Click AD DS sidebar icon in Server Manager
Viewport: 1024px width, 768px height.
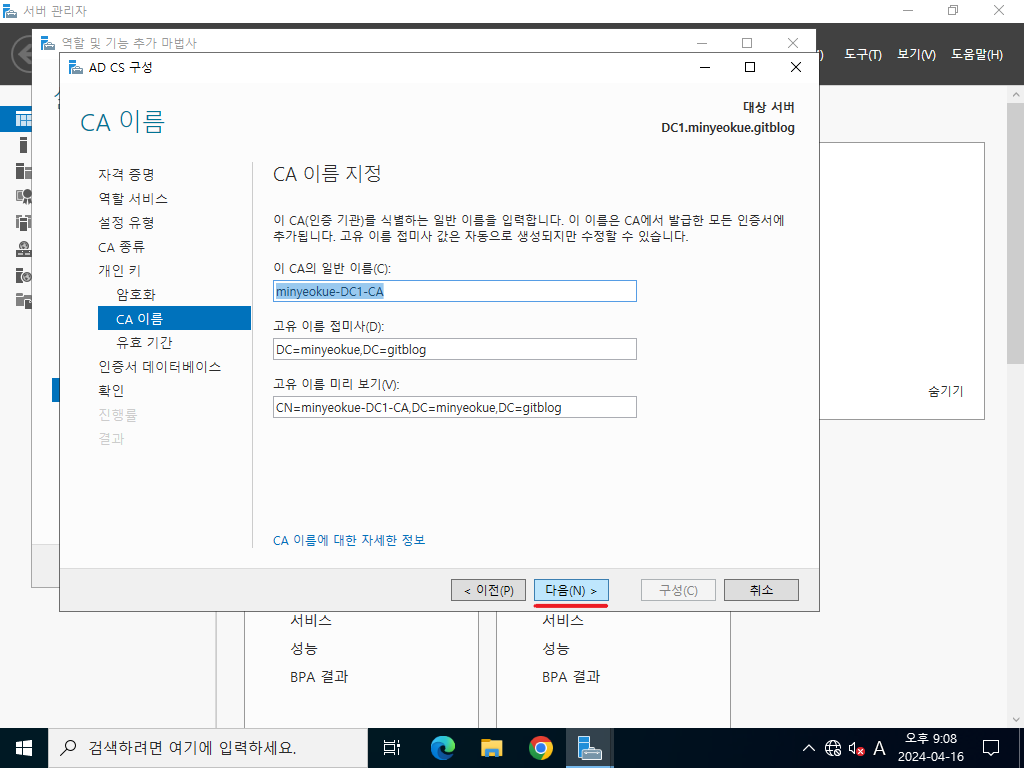pyautogui.click(x=24, y=223)
